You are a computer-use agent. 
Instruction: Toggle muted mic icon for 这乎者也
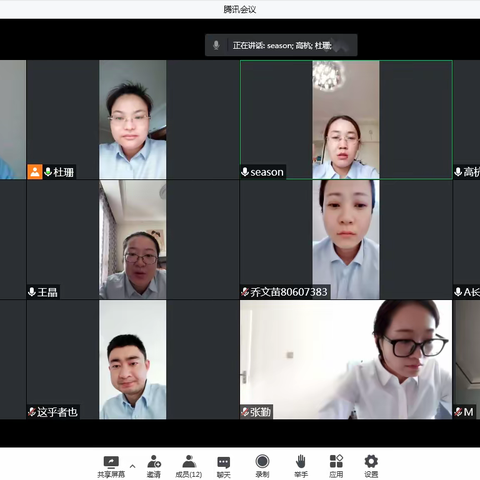click(32, 412)
